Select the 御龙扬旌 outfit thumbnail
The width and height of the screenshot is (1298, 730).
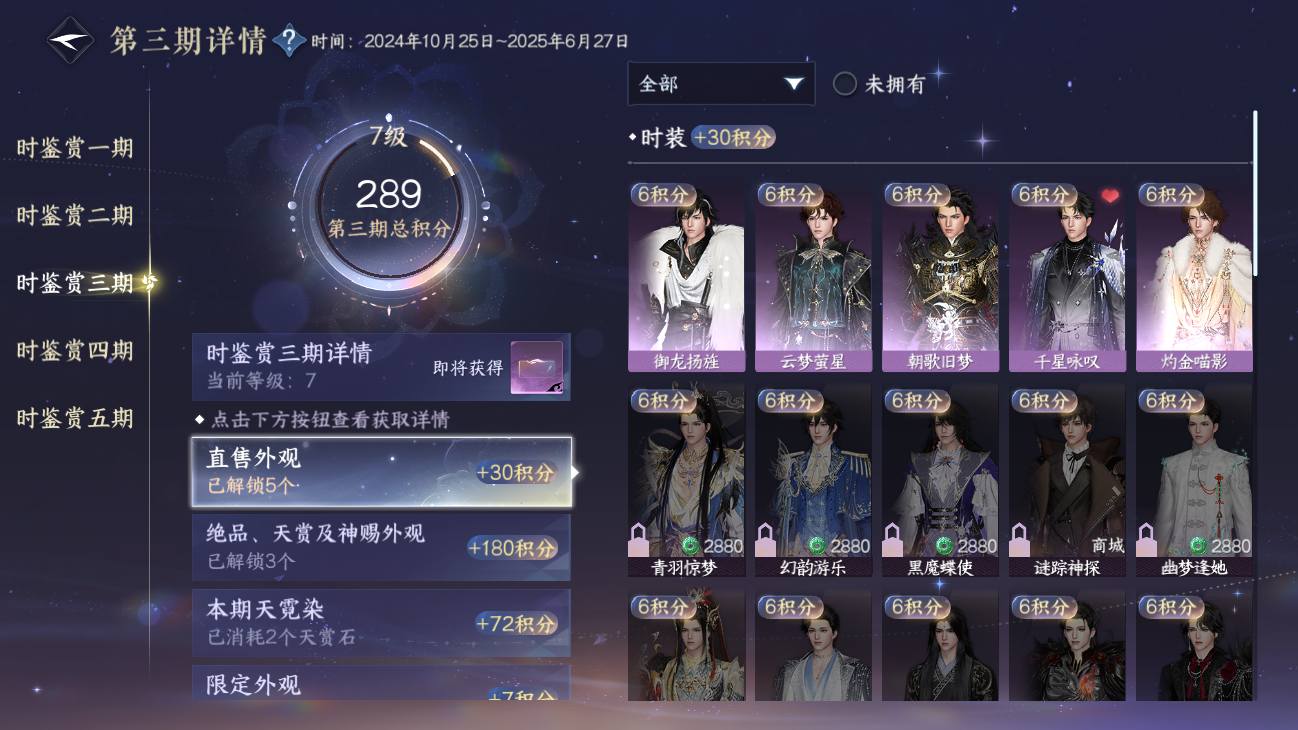[x=686, y=277]
